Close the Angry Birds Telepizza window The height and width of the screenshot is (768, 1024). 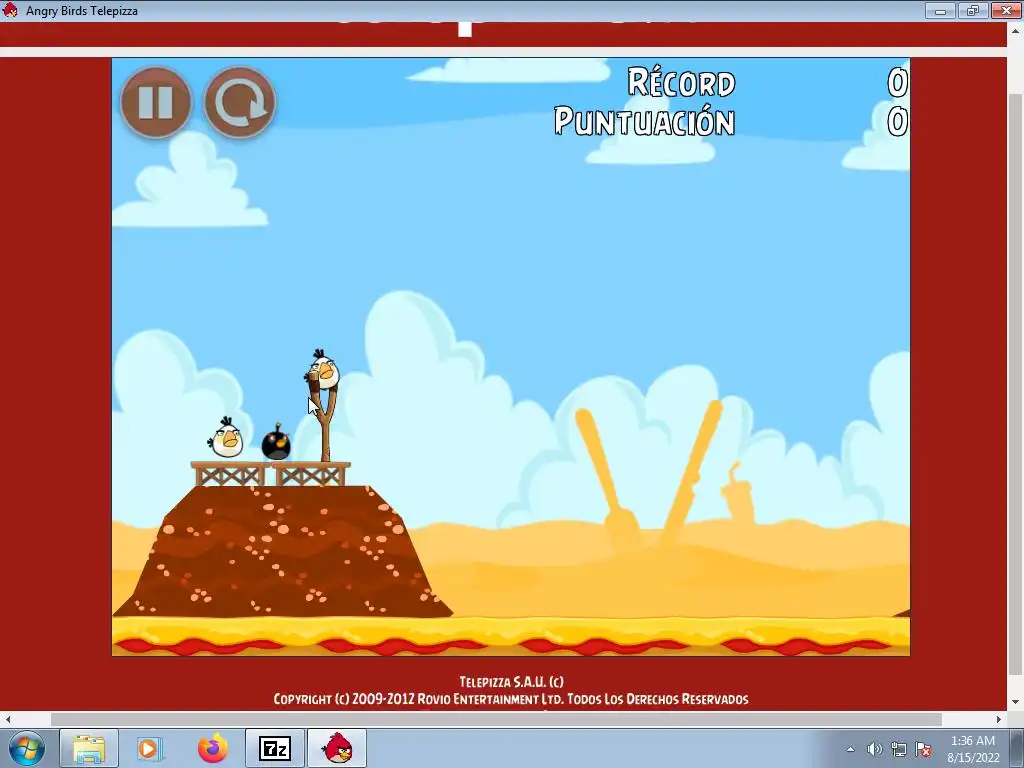coord(1006,10)
